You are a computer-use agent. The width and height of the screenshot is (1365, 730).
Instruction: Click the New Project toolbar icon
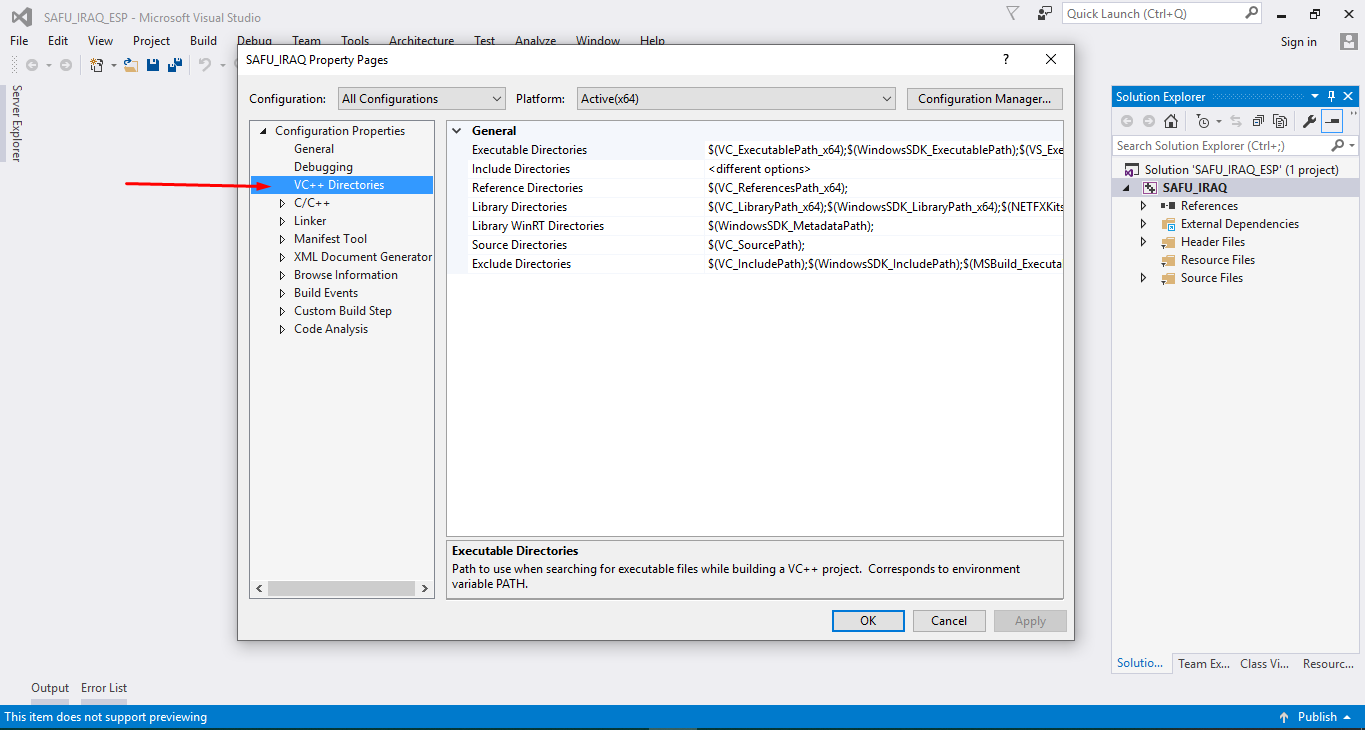pyautogui.click(x=96, y=65)
